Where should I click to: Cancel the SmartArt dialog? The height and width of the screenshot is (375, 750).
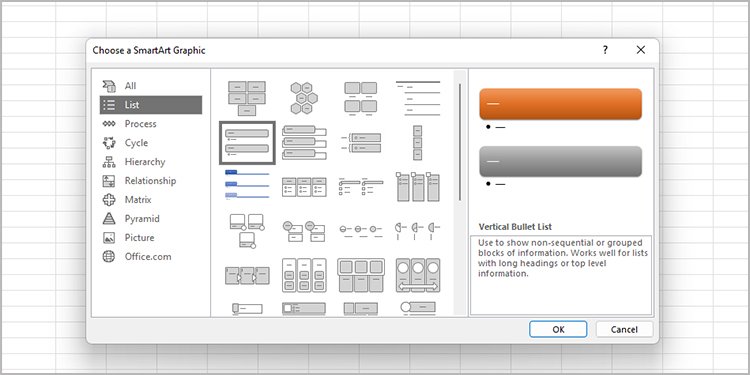click(x=624, y=329)
